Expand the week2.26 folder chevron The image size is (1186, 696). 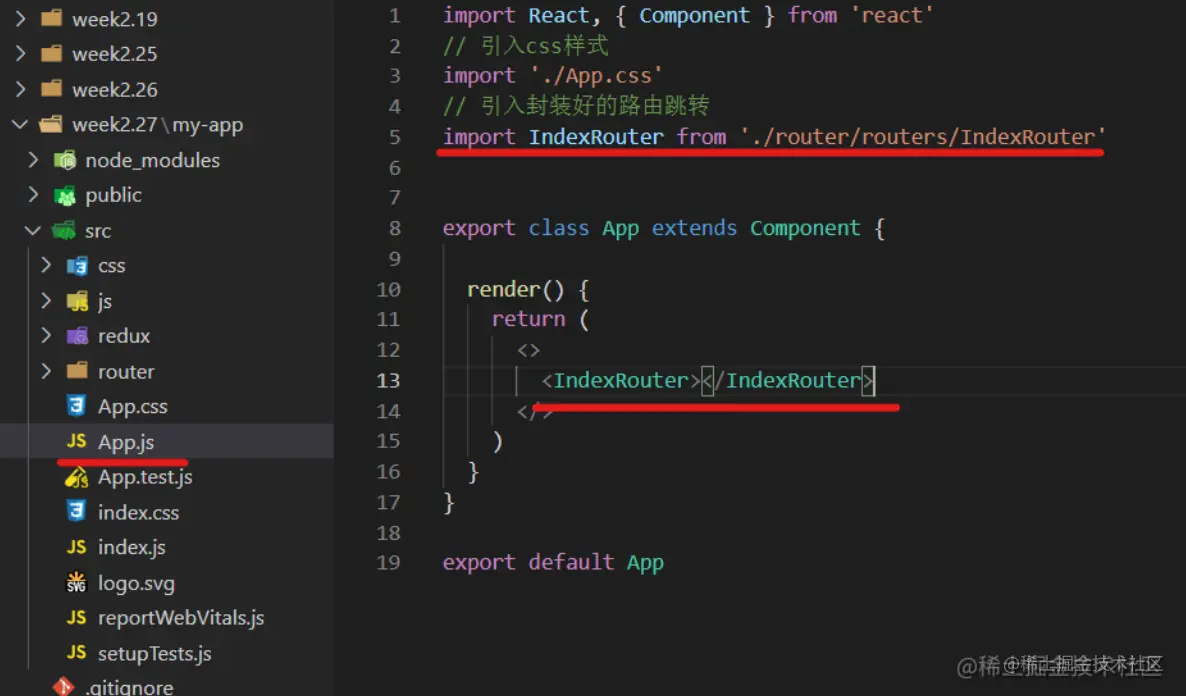pos(20,89)
